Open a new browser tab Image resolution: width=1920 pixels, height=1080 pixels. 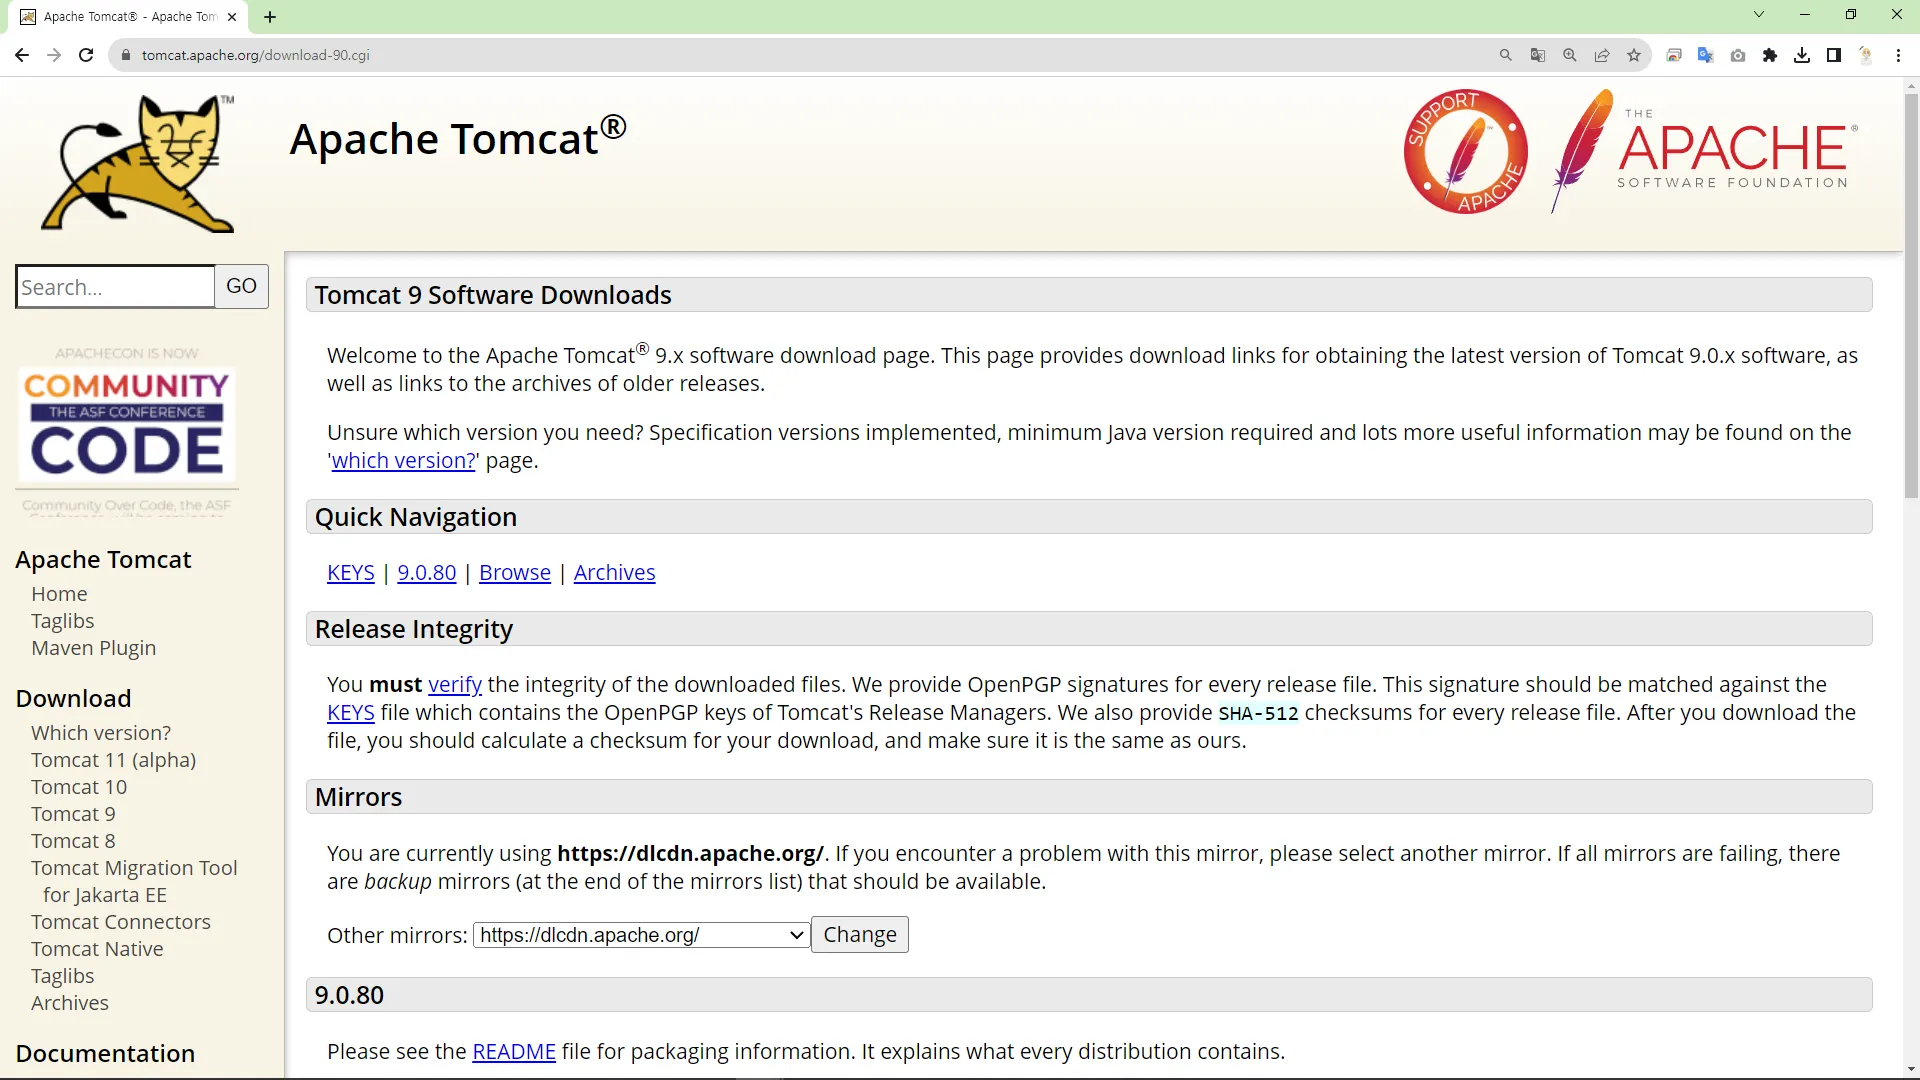[x=270, y=17]
